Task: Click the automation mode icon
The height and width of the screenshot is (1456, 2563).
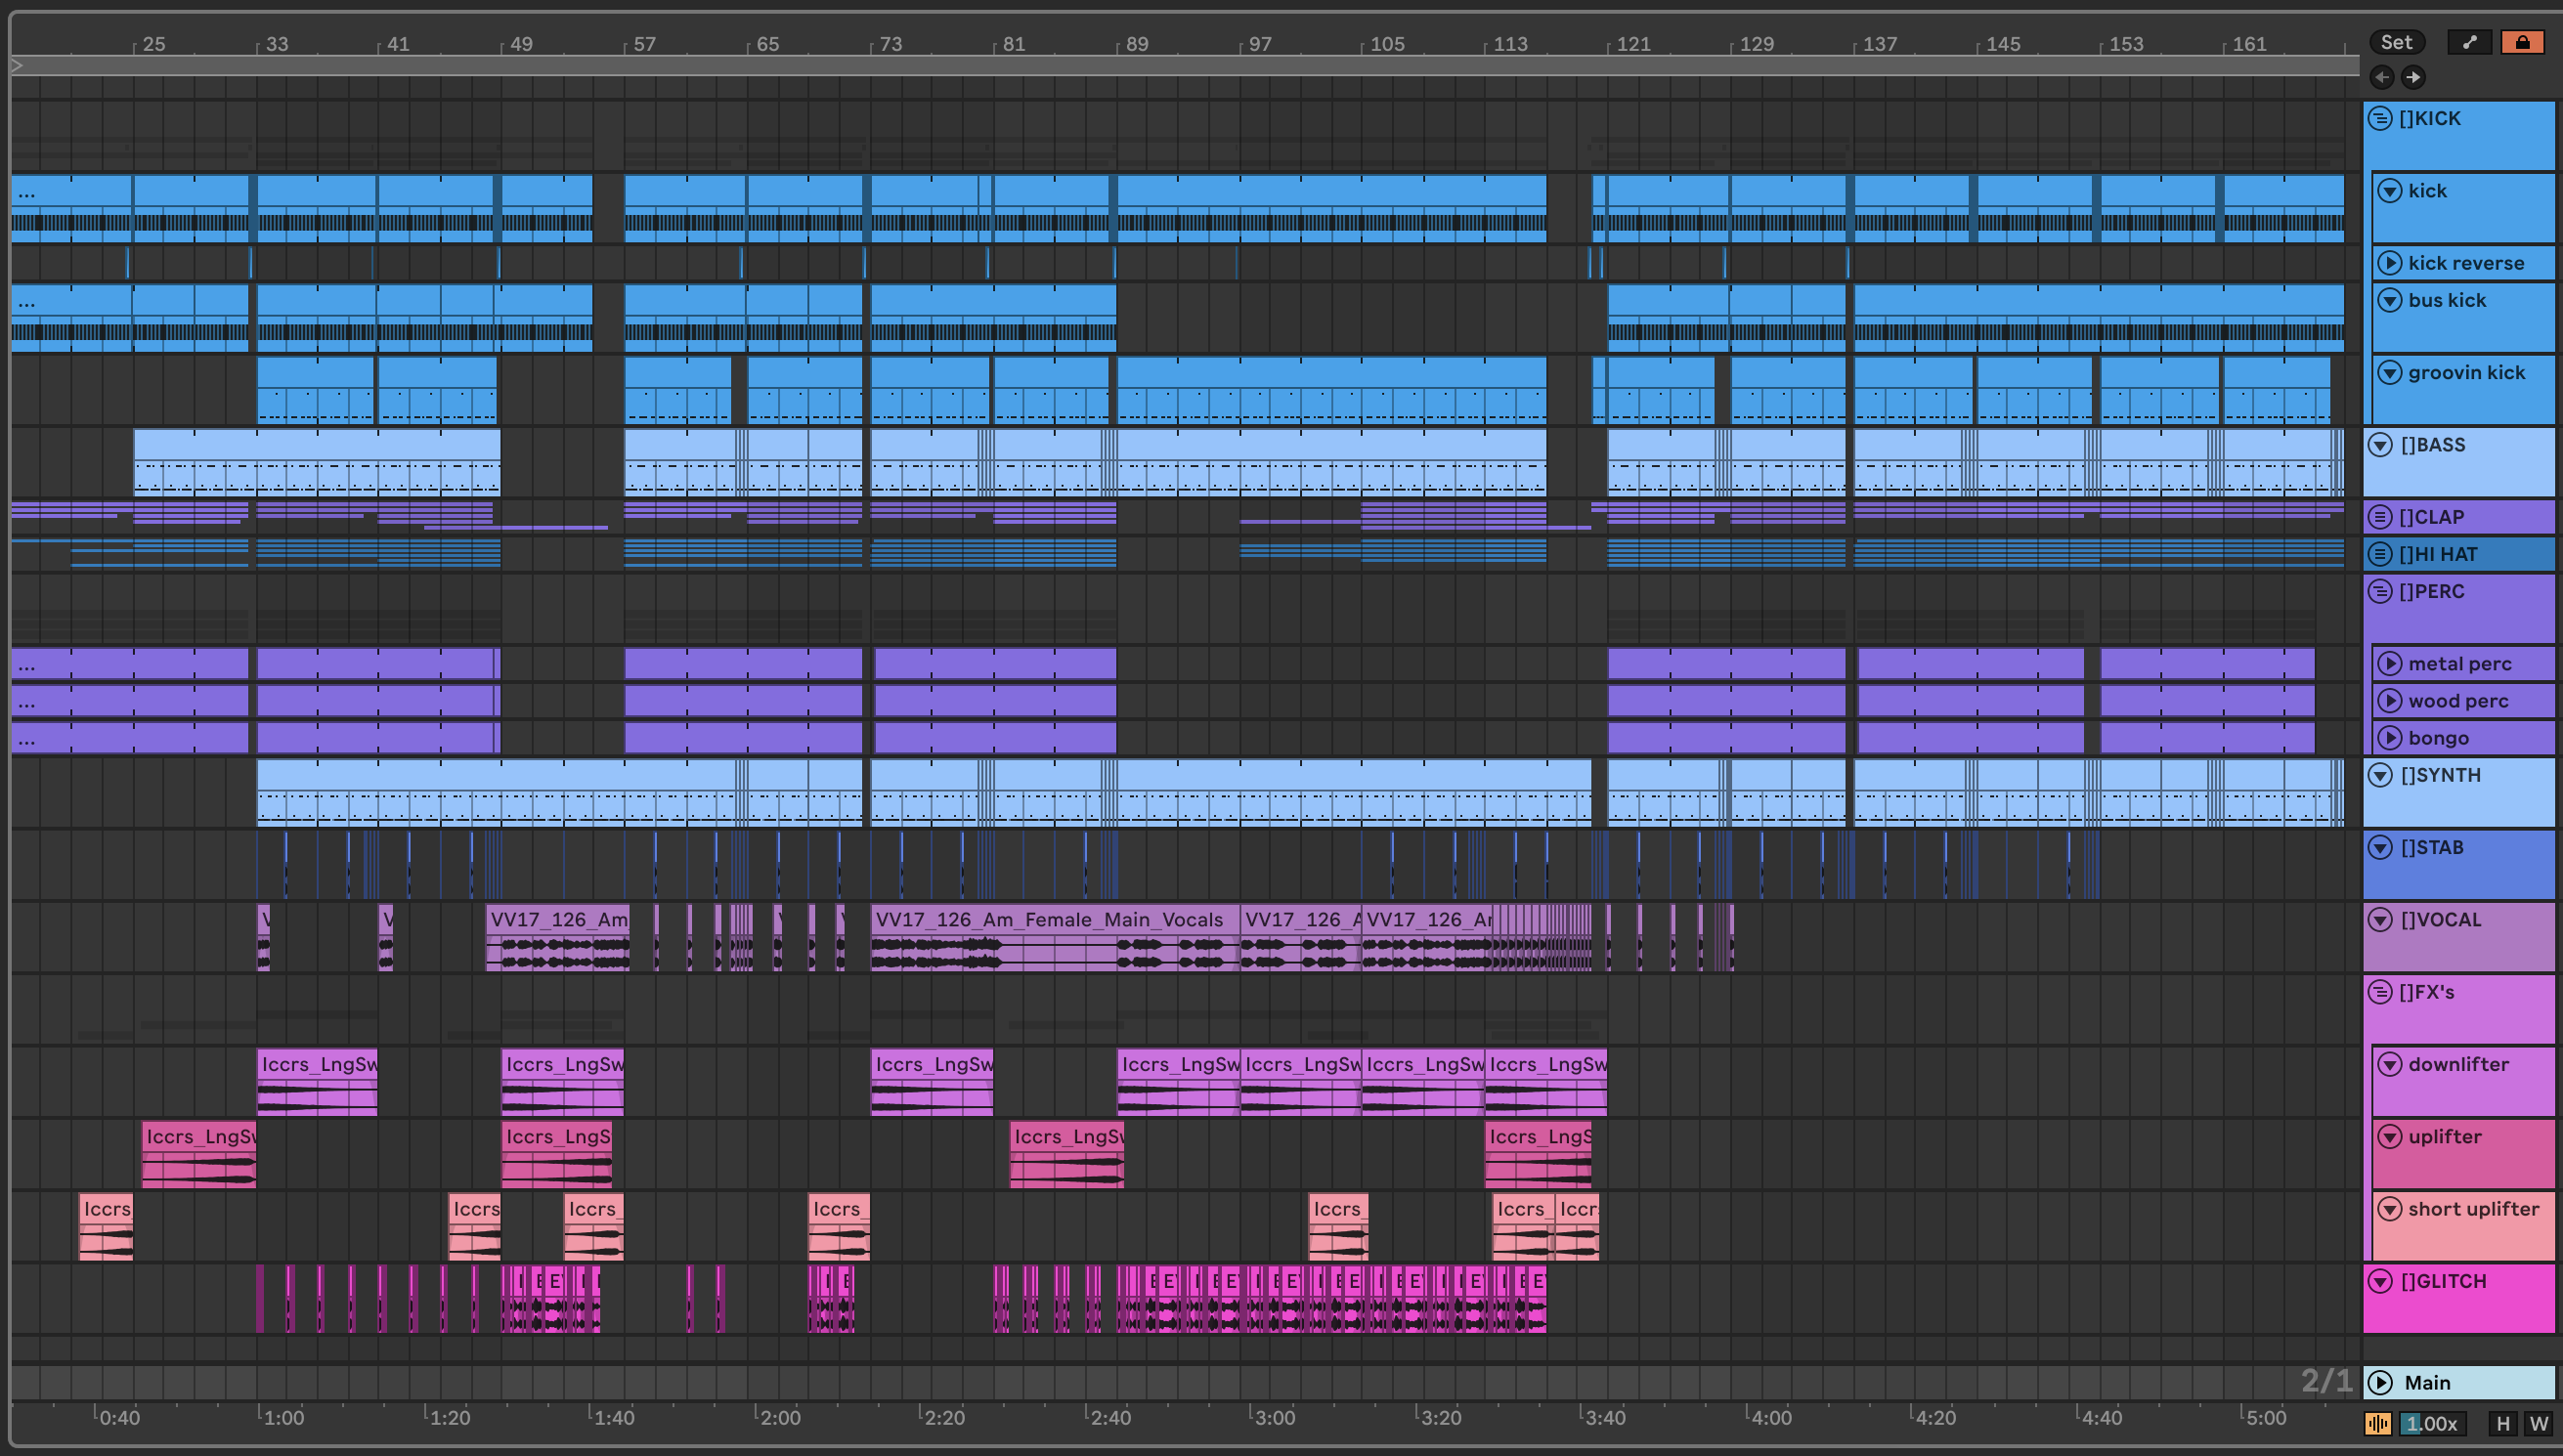Action: pos(2469,42)
